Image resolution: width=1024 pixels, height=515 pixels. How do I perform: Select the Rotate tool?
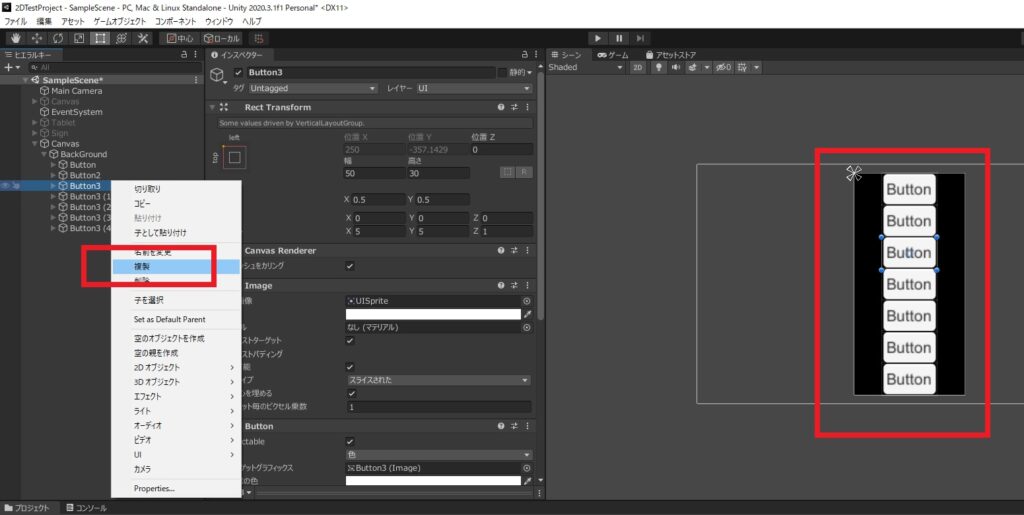tap(58, 39)
